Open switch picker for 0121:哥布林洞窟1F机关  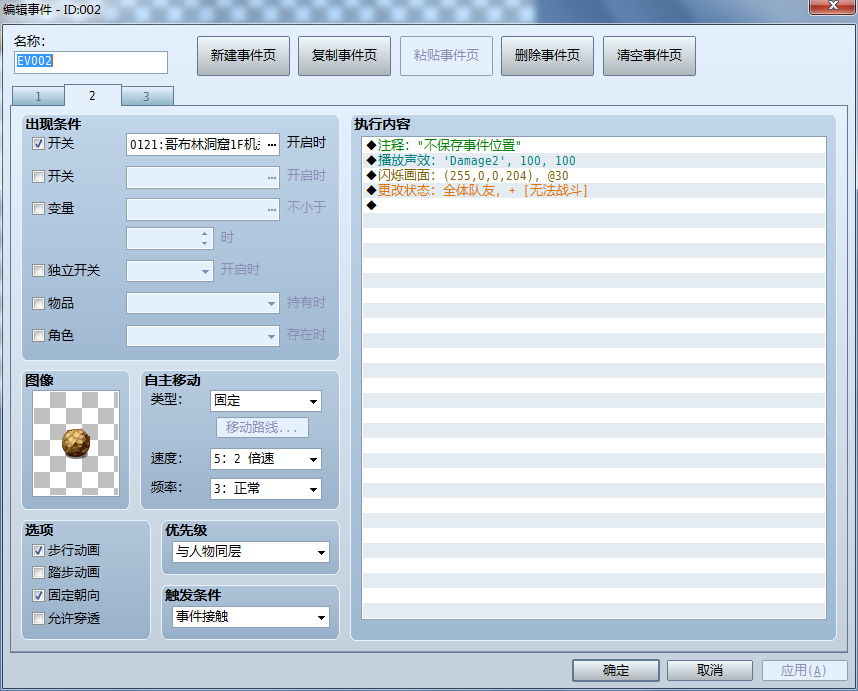click(272, 145)
